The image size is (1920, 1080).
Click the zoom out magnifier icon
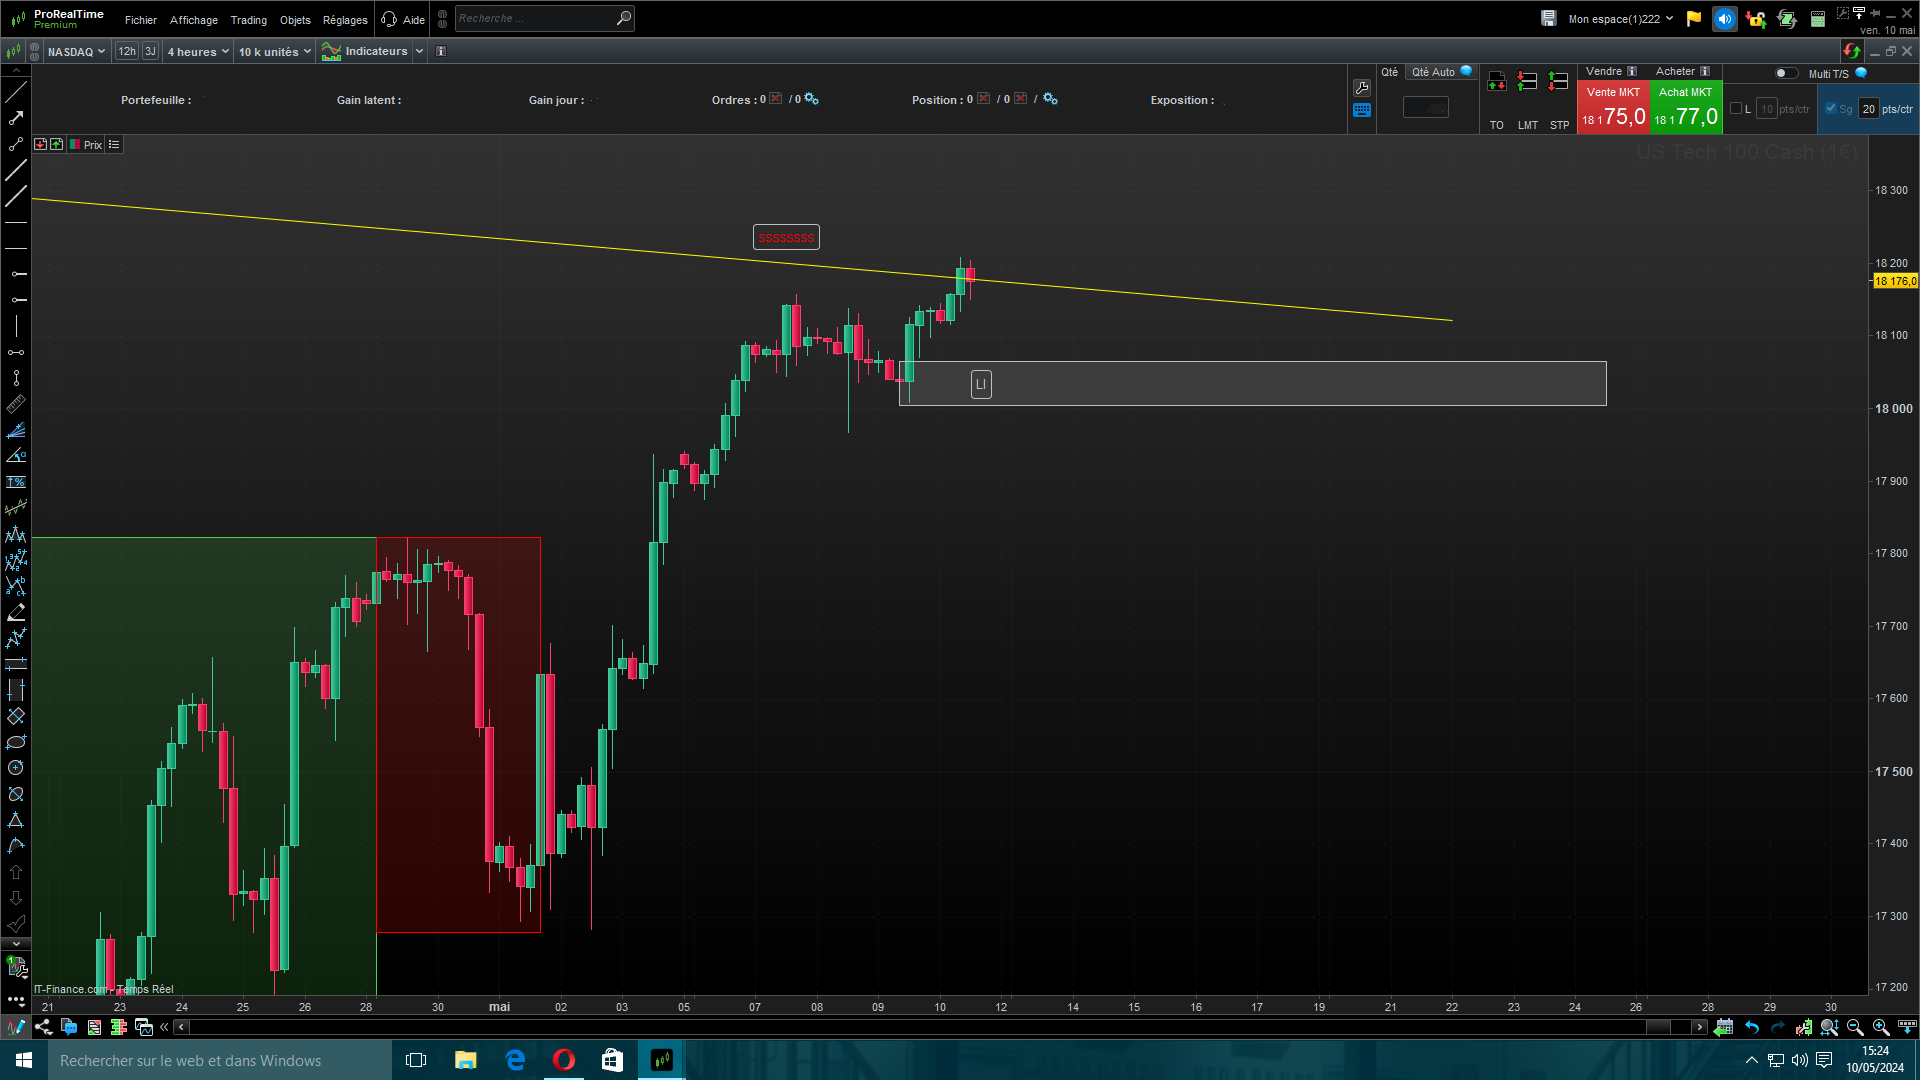pos(1855,1027)
